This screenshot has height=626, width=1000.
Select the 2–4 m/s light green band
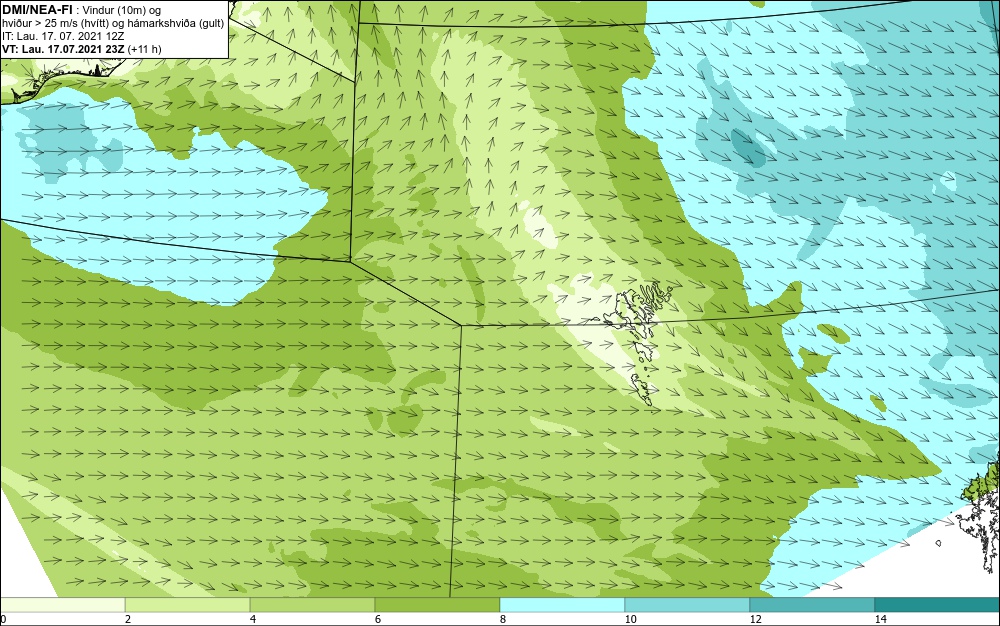pos(188,605)
